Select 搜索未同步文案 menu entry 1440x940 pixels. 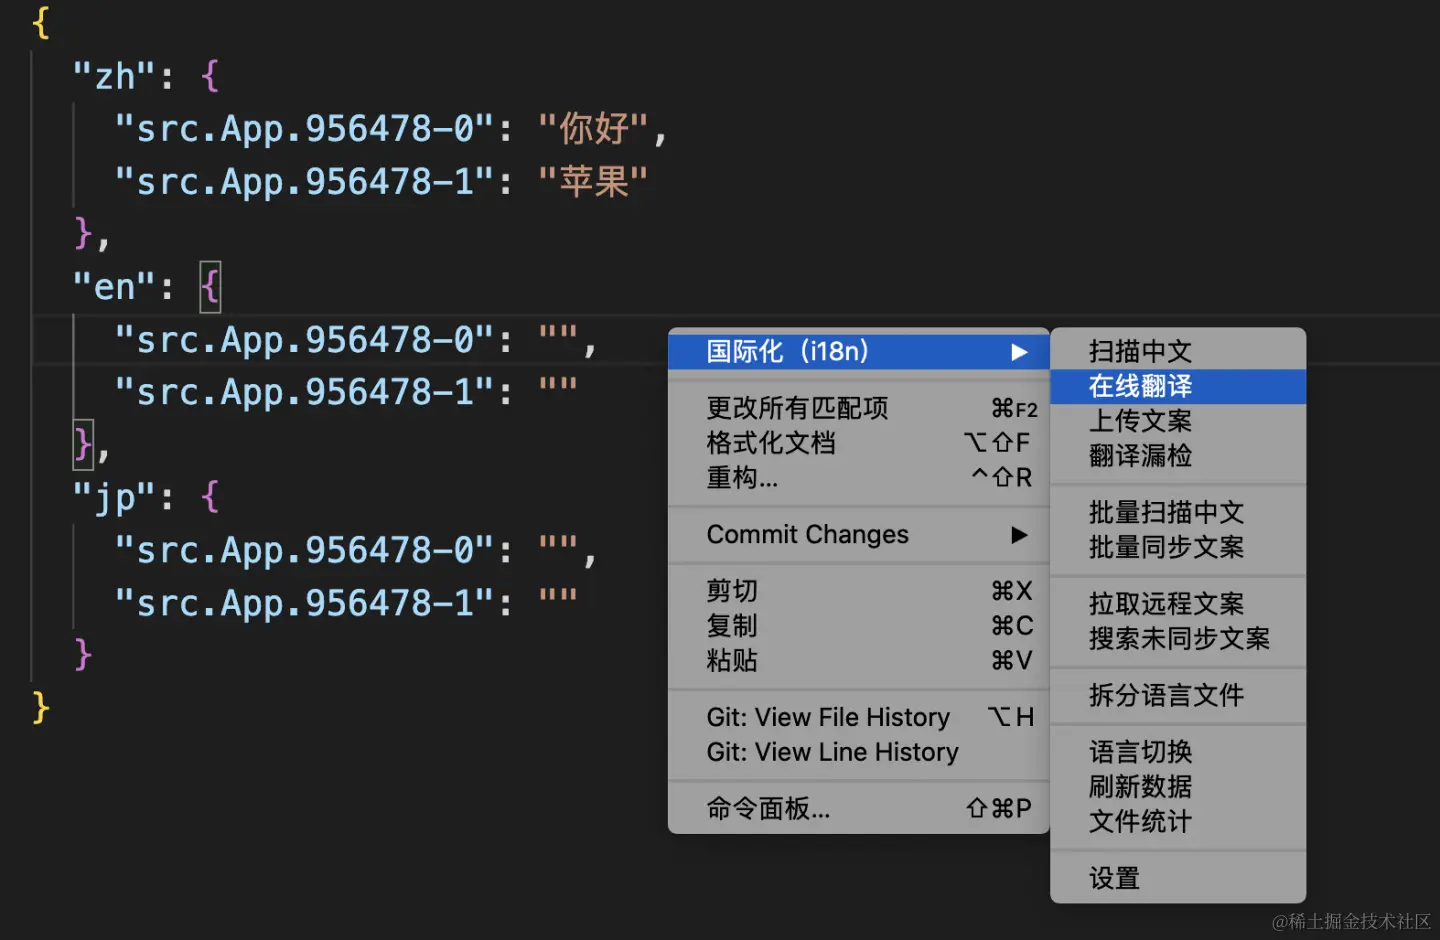point(1178,639)
